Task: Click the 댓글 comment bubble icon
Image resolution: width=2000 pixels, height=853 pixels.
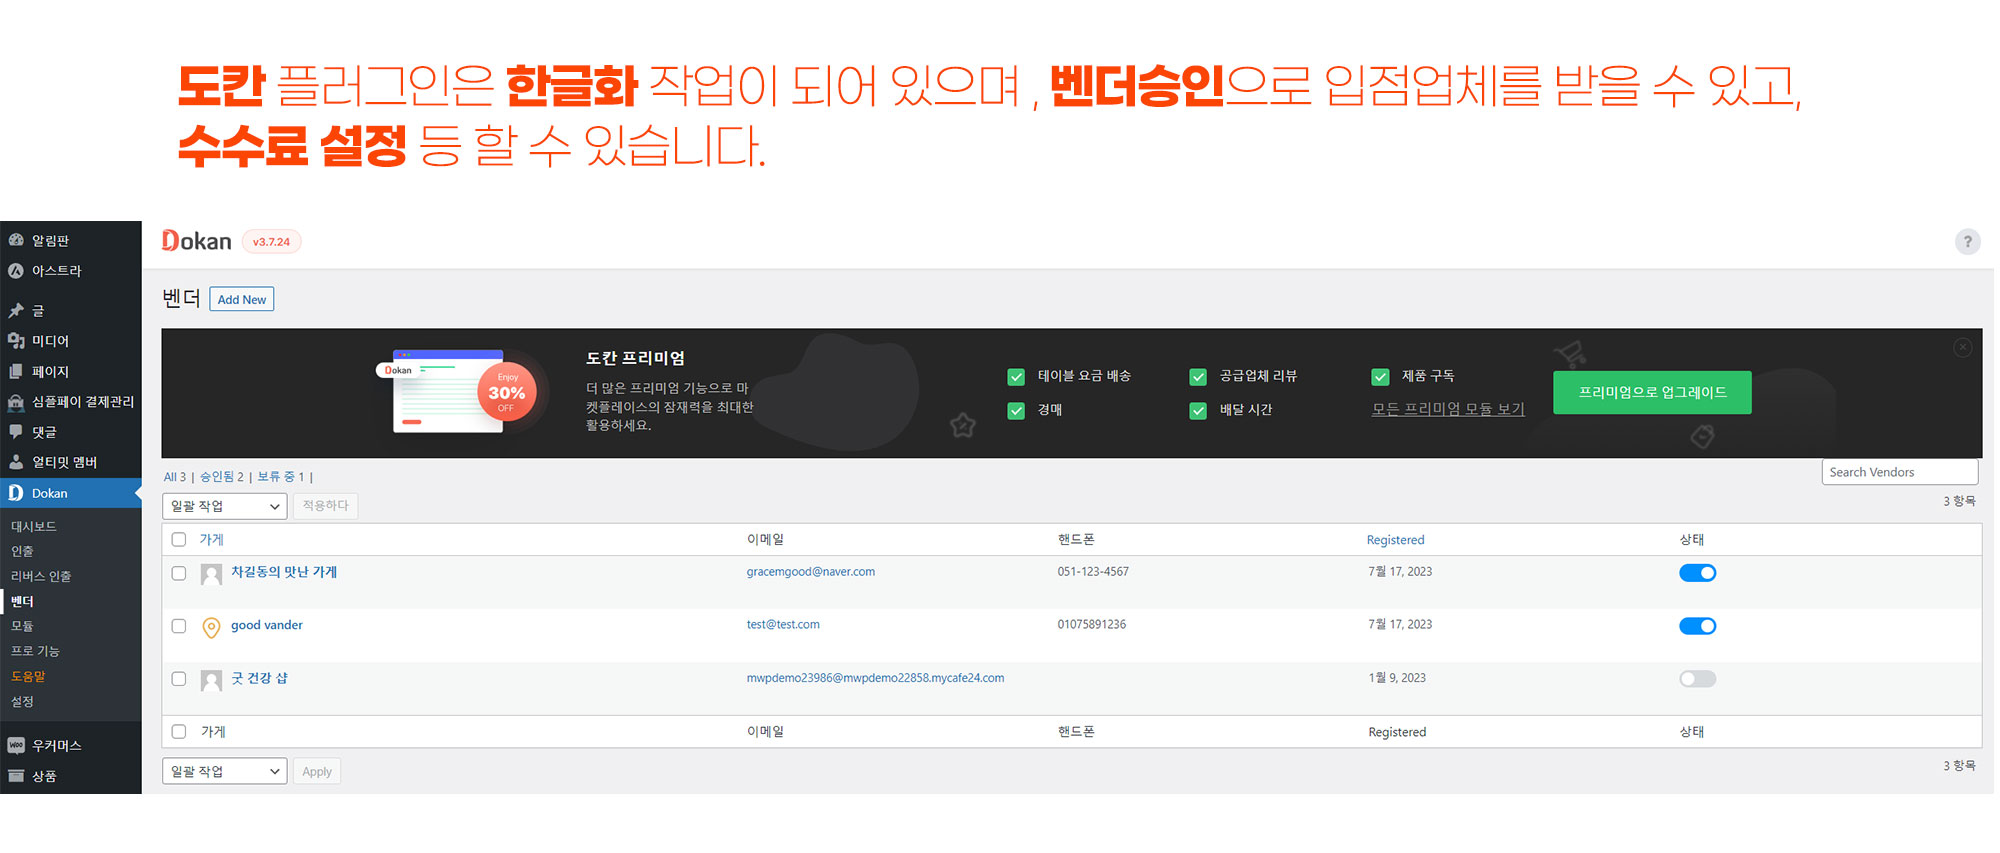Action: [16, 432]
